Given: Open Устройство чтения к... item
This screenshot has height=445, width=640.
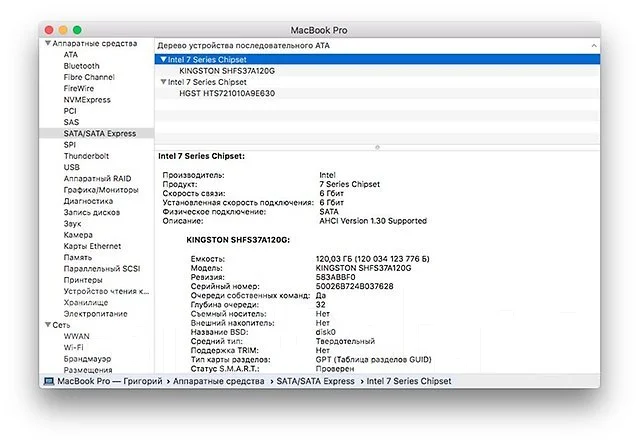Looking at the screenshot, I should tap(106, 291).
